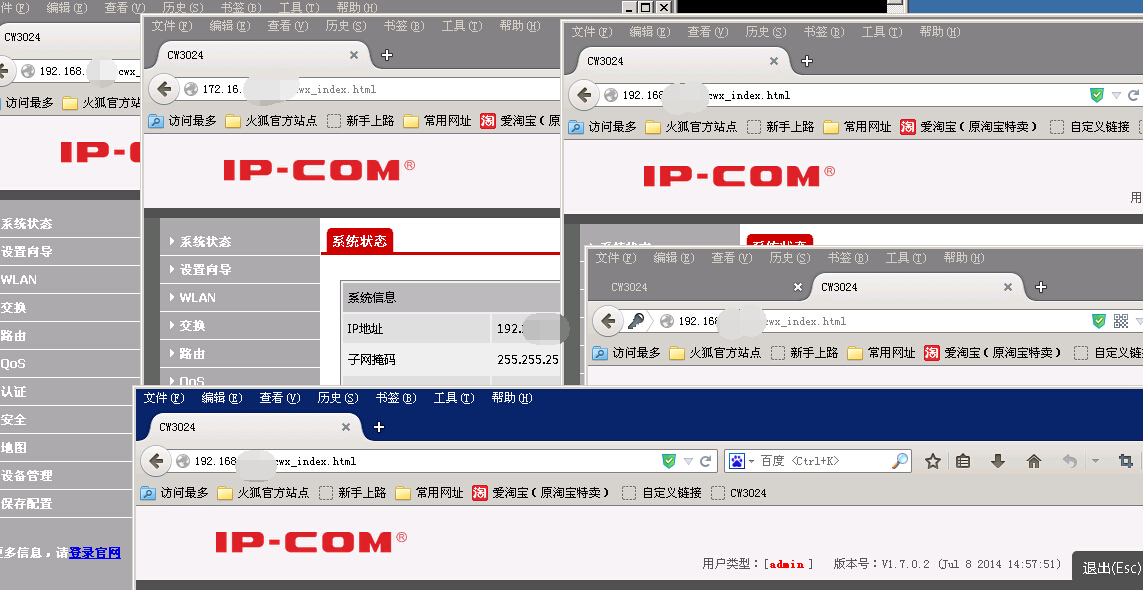Viewport: 1143px width, 590px height.
Task: Open URL history dropdown in bottom window
Action: coord(688,462)
